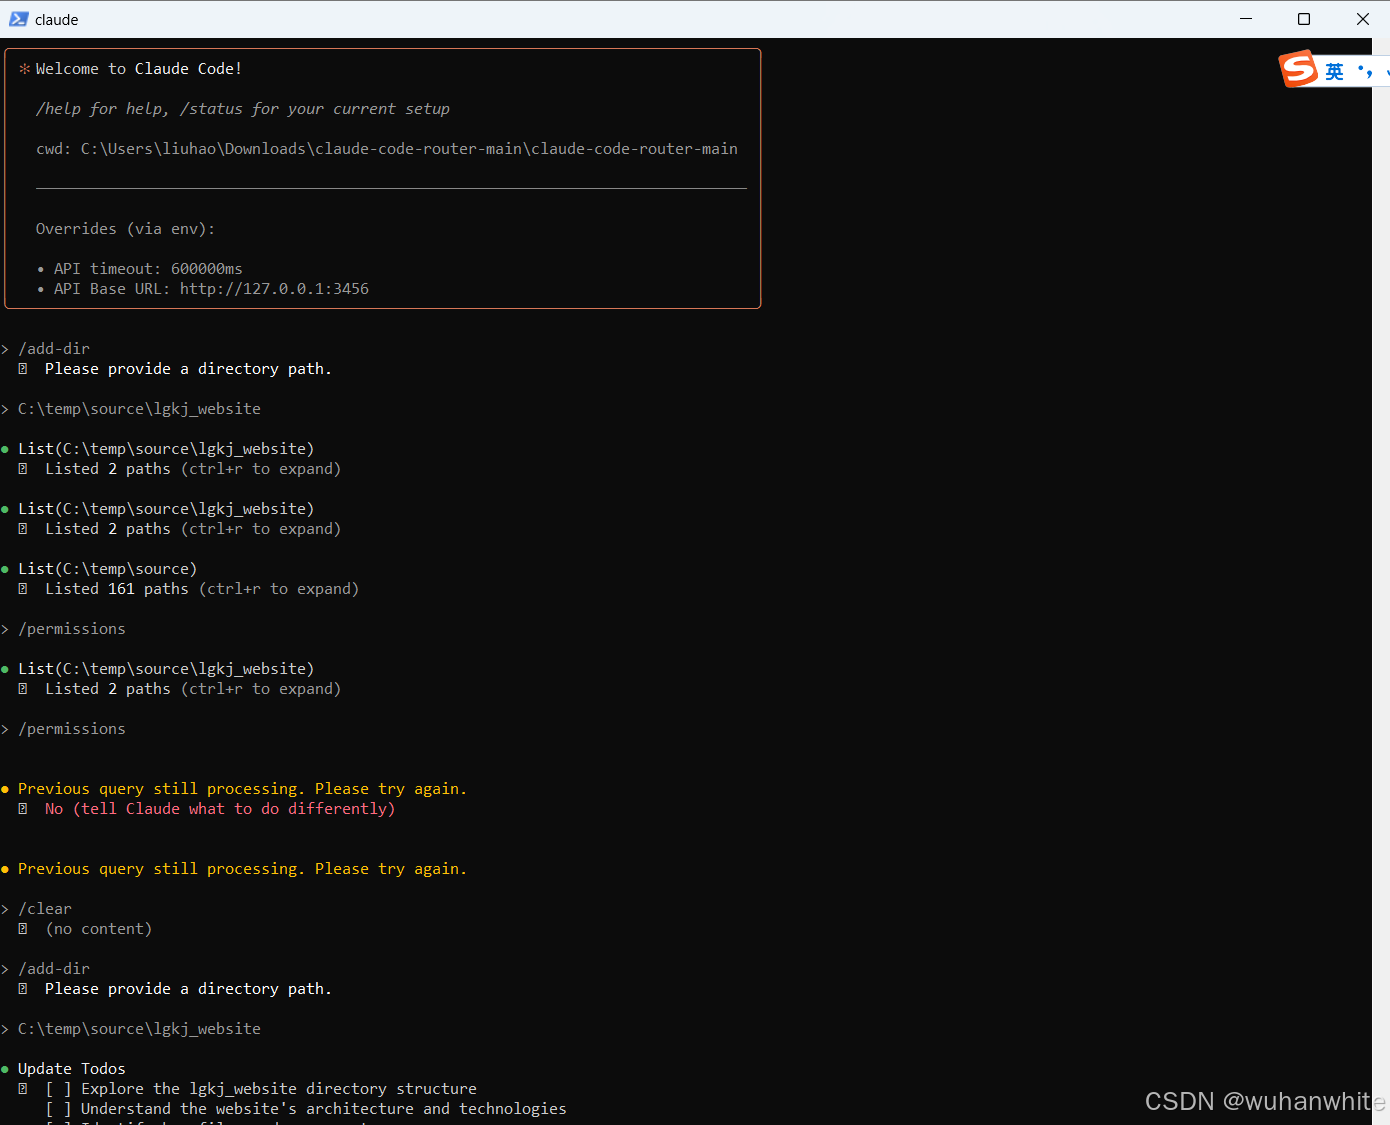
Task: Close the claude terminal window
Action: coord(1362,19)
